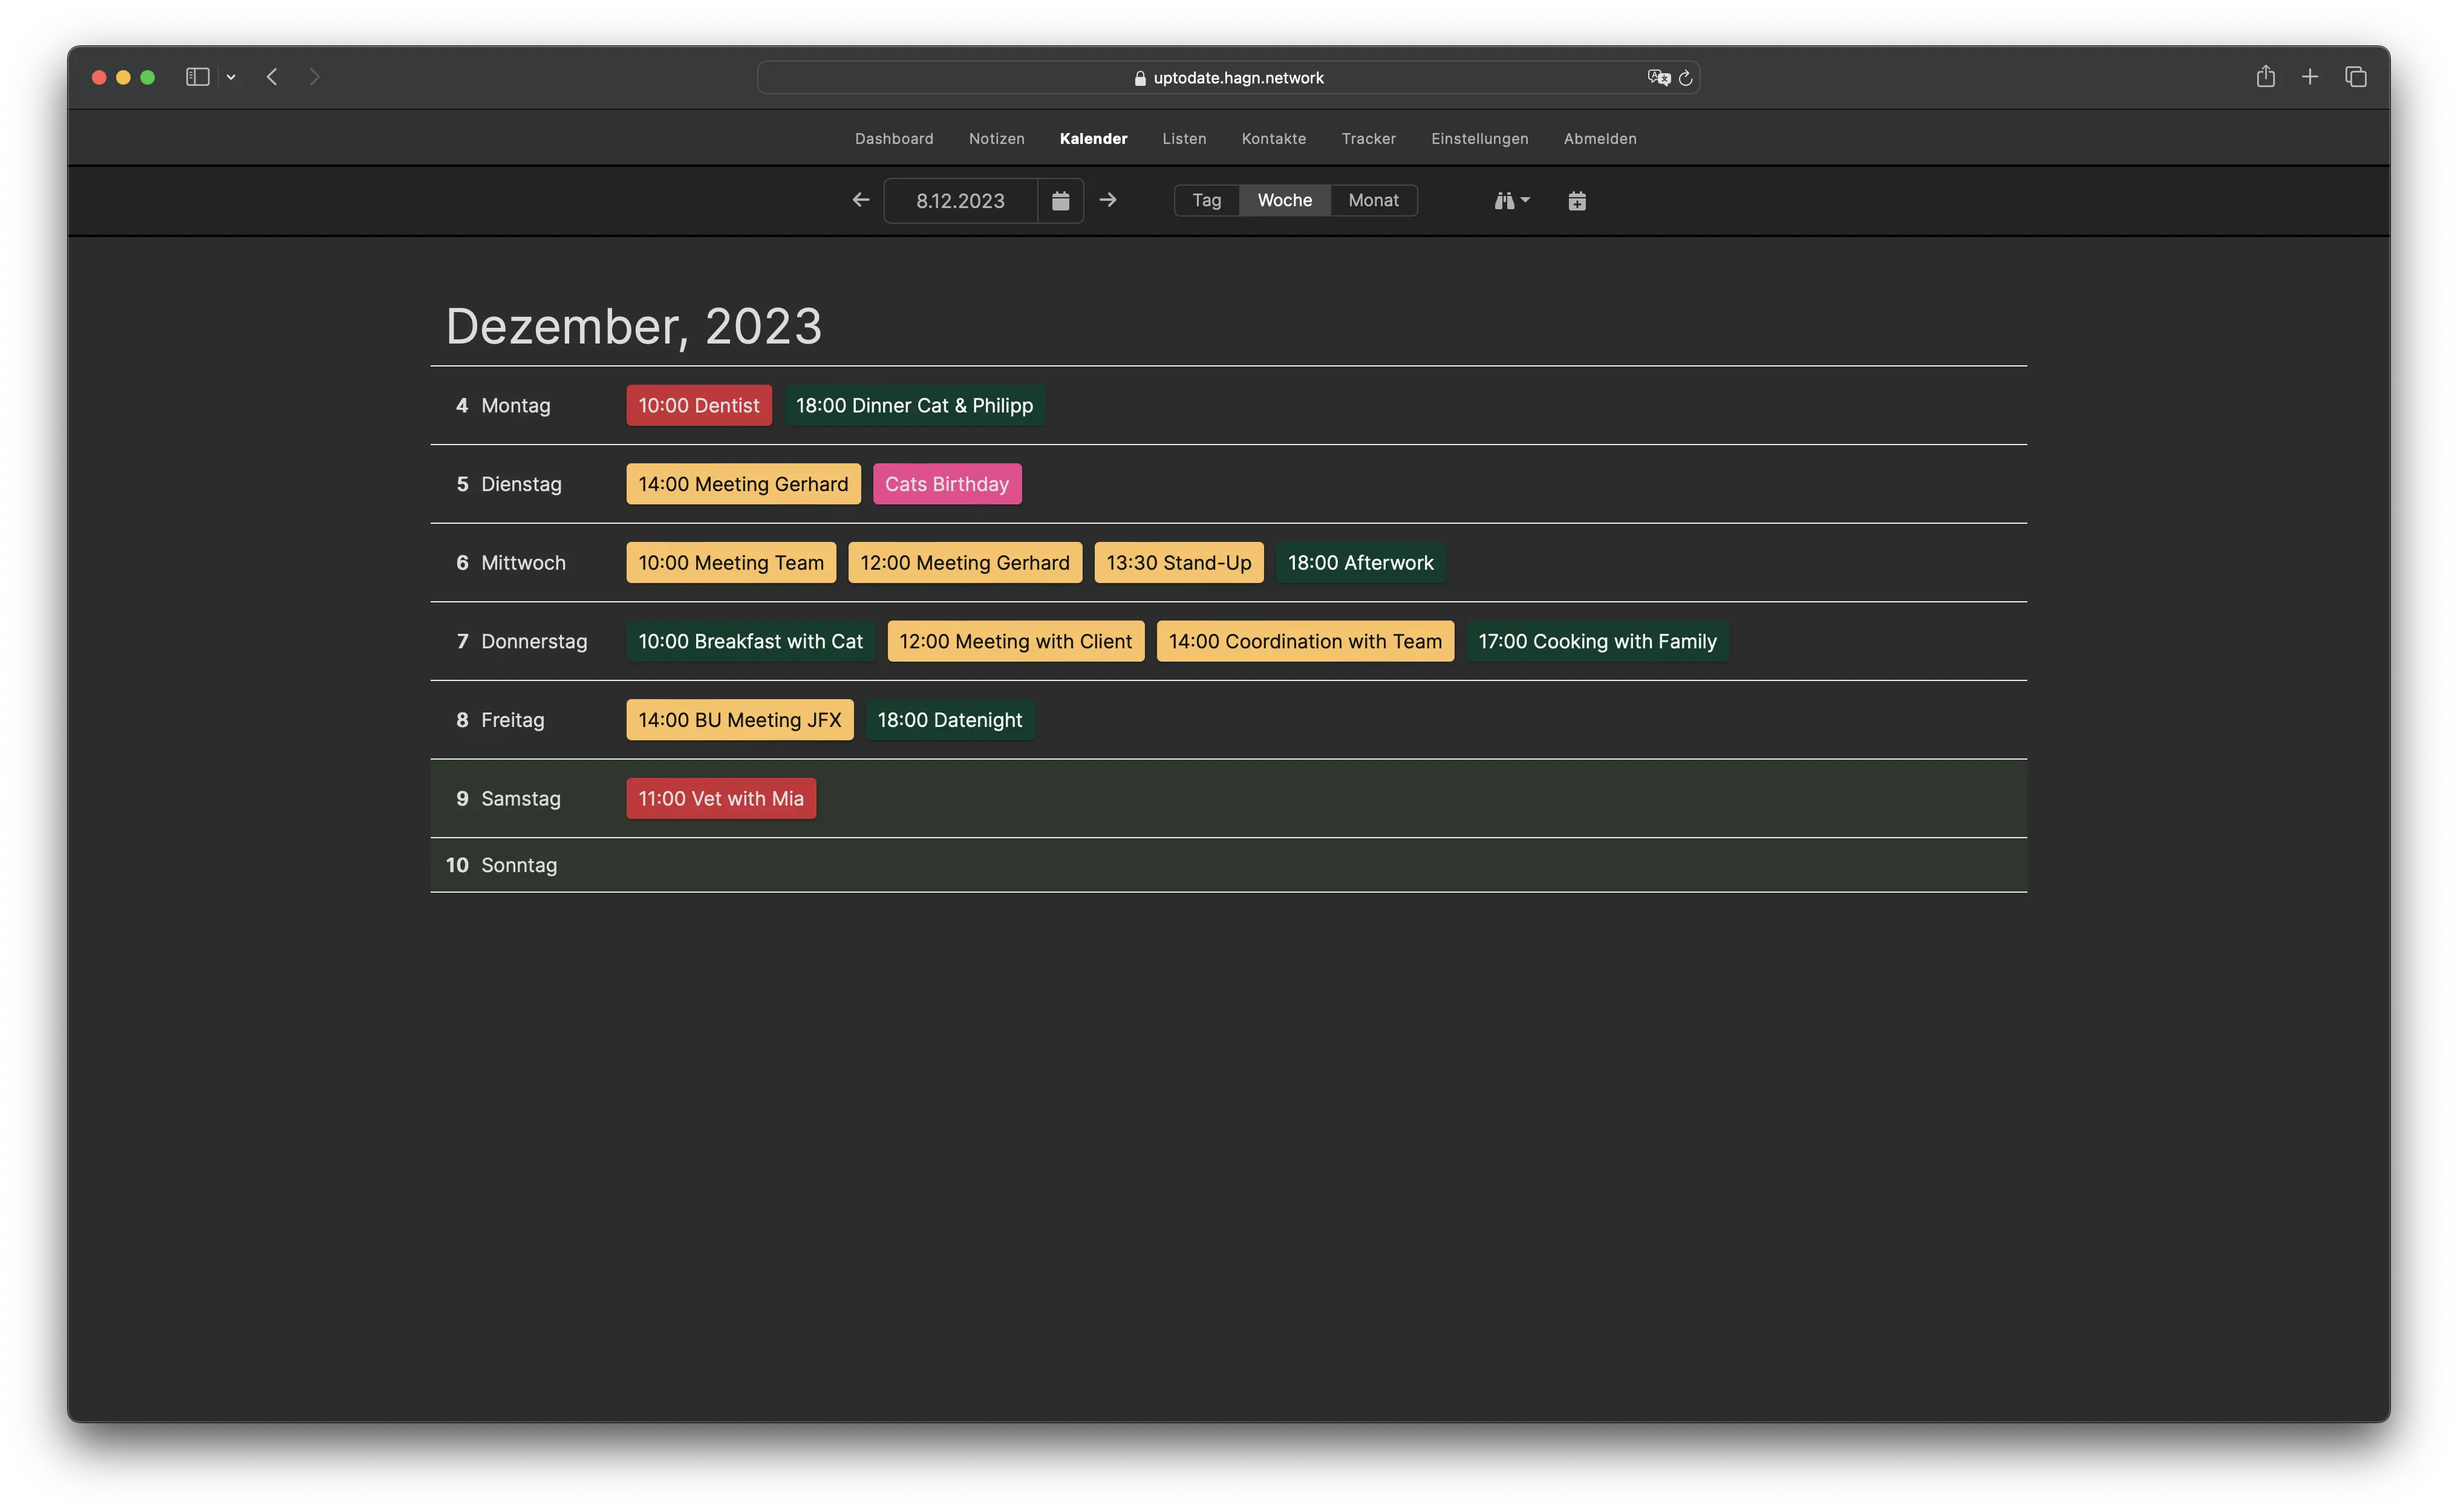This screenshot has width=2458, height=1512.
Task: Open the pink Cats Birthday event
Action: (x=946, y=484)
